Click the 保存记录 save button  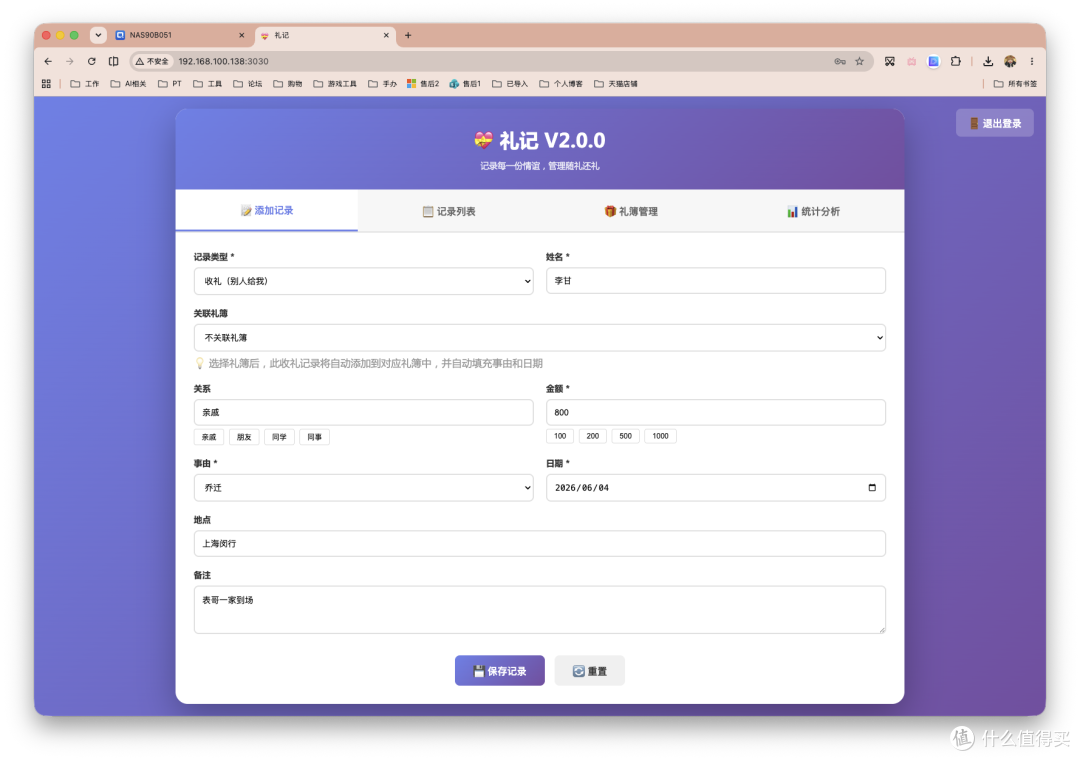499,670
